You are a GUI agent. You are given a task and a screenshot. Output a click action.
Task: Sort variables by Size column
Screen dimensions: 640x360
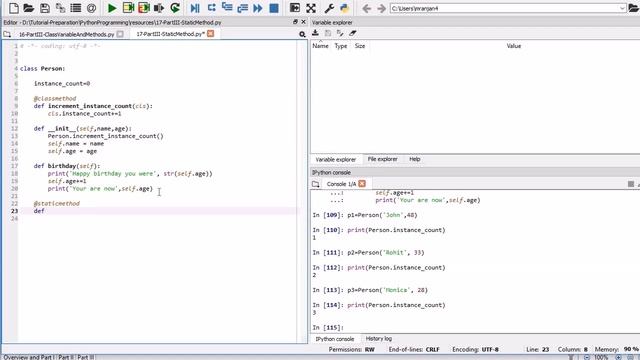tap(360, 46)
